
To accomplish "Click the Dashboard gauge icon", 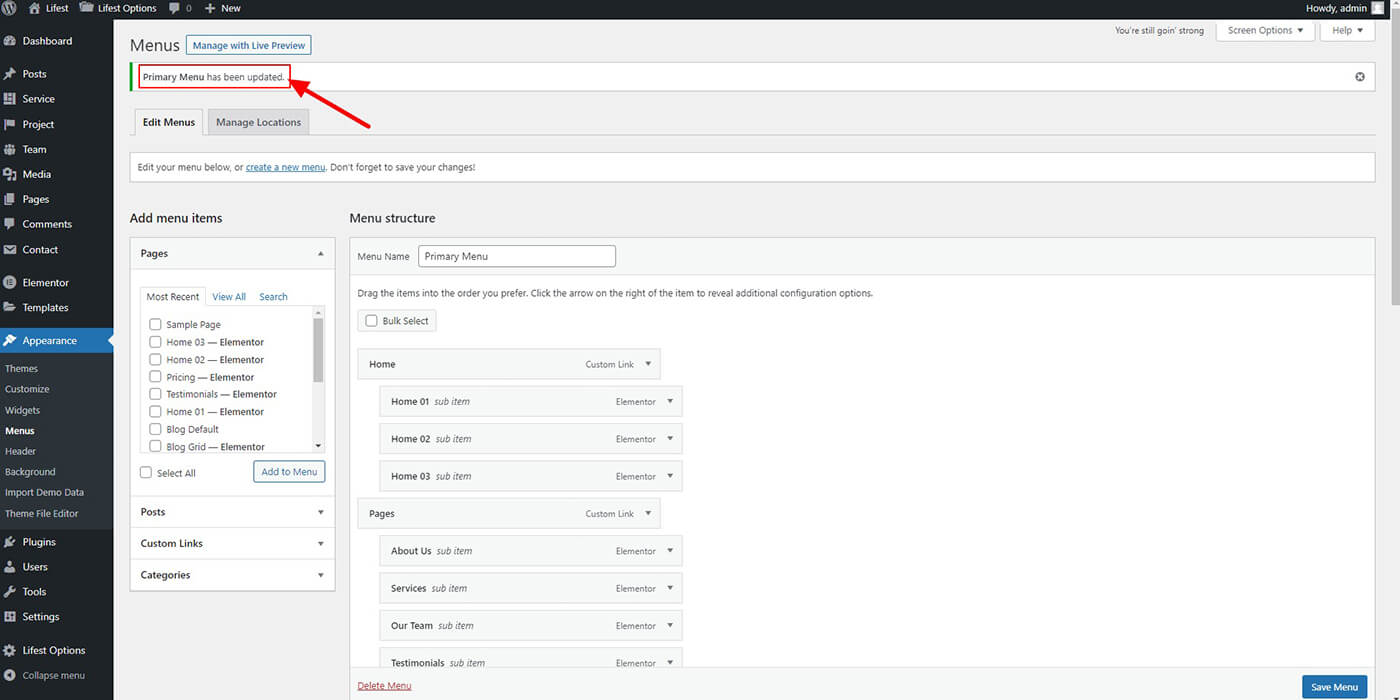I will pos(10,41).
